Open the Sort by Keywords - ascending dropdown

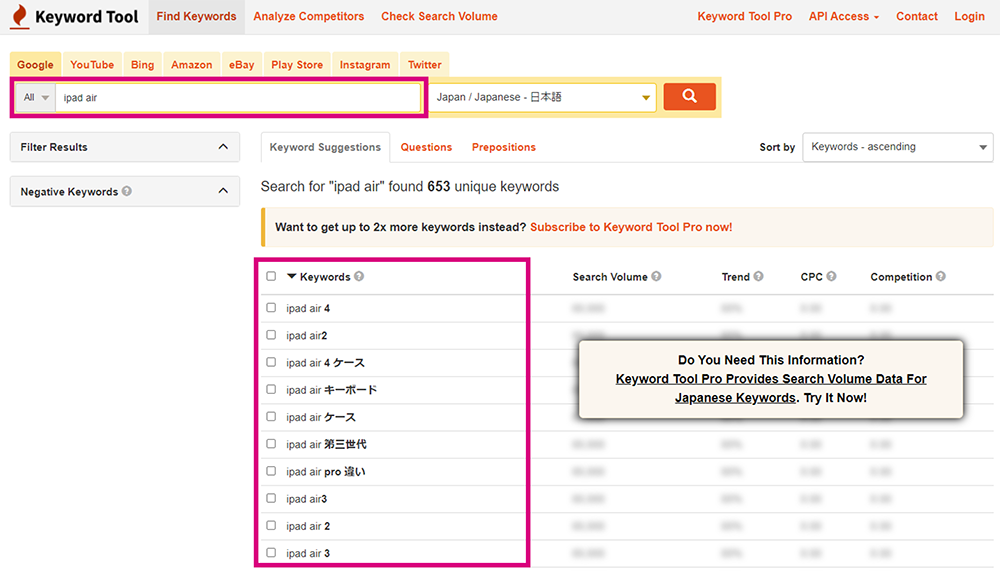898,147
